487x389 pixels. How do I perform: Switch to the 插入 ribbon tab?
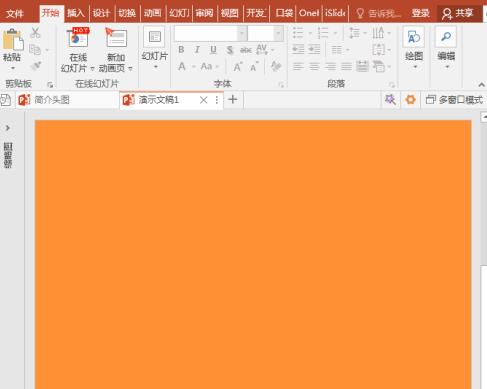pos(76,13)
